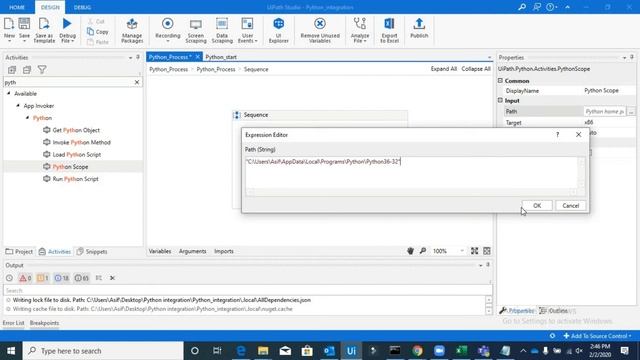
Task: Toggle designer overview icon
Action: click(x=487, y=251)
